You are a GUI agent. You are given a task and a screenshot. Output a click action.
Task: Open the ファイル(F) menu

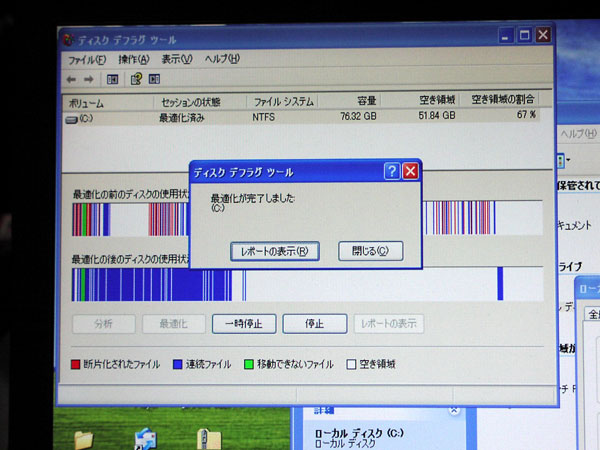[87, 60]
